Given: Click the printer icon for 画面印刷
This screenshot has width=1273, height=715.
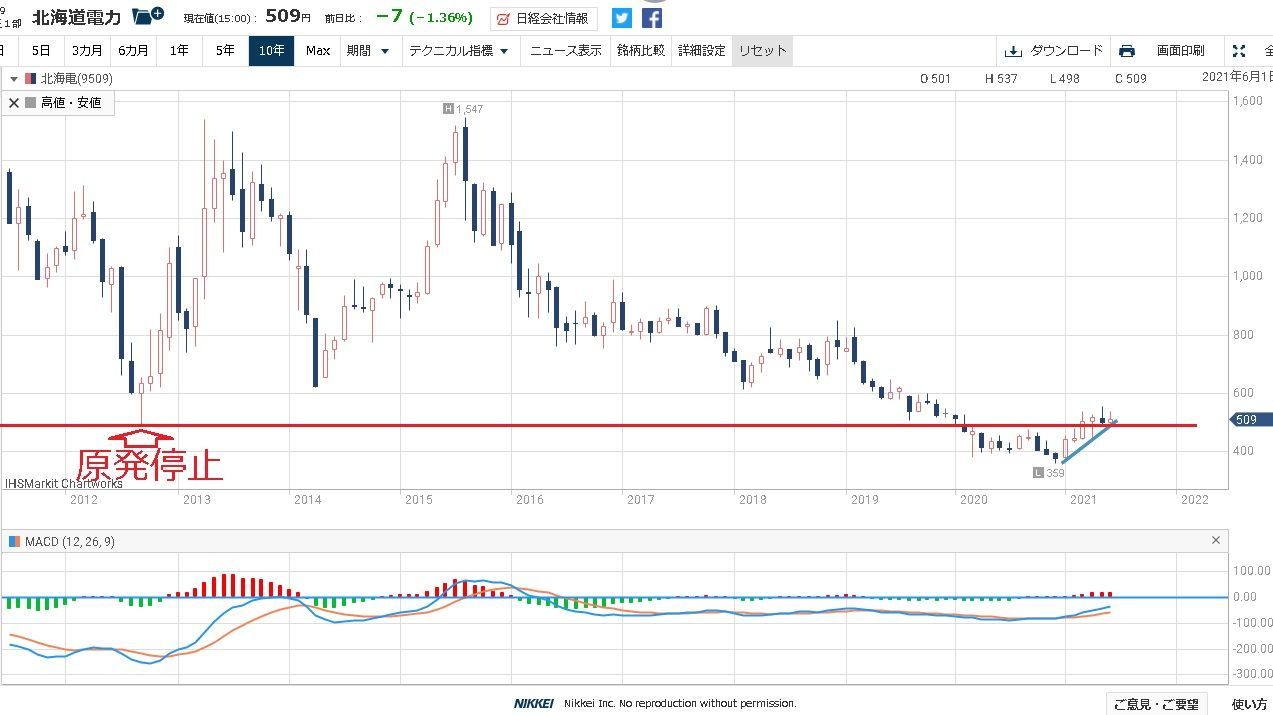Looking at the screenshot, I should [1127, 51].
